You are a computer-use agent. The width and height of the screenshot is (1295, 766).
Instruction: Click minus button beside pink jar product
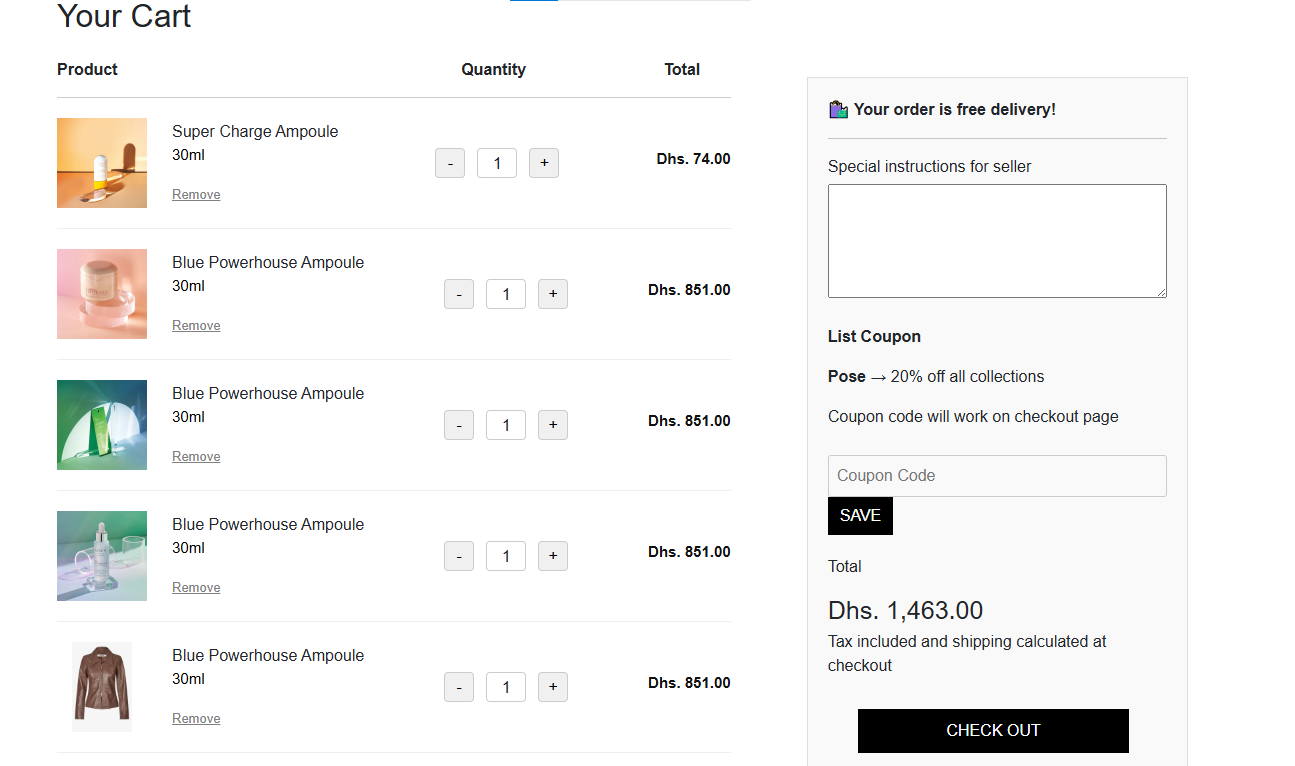click(459, 294)
